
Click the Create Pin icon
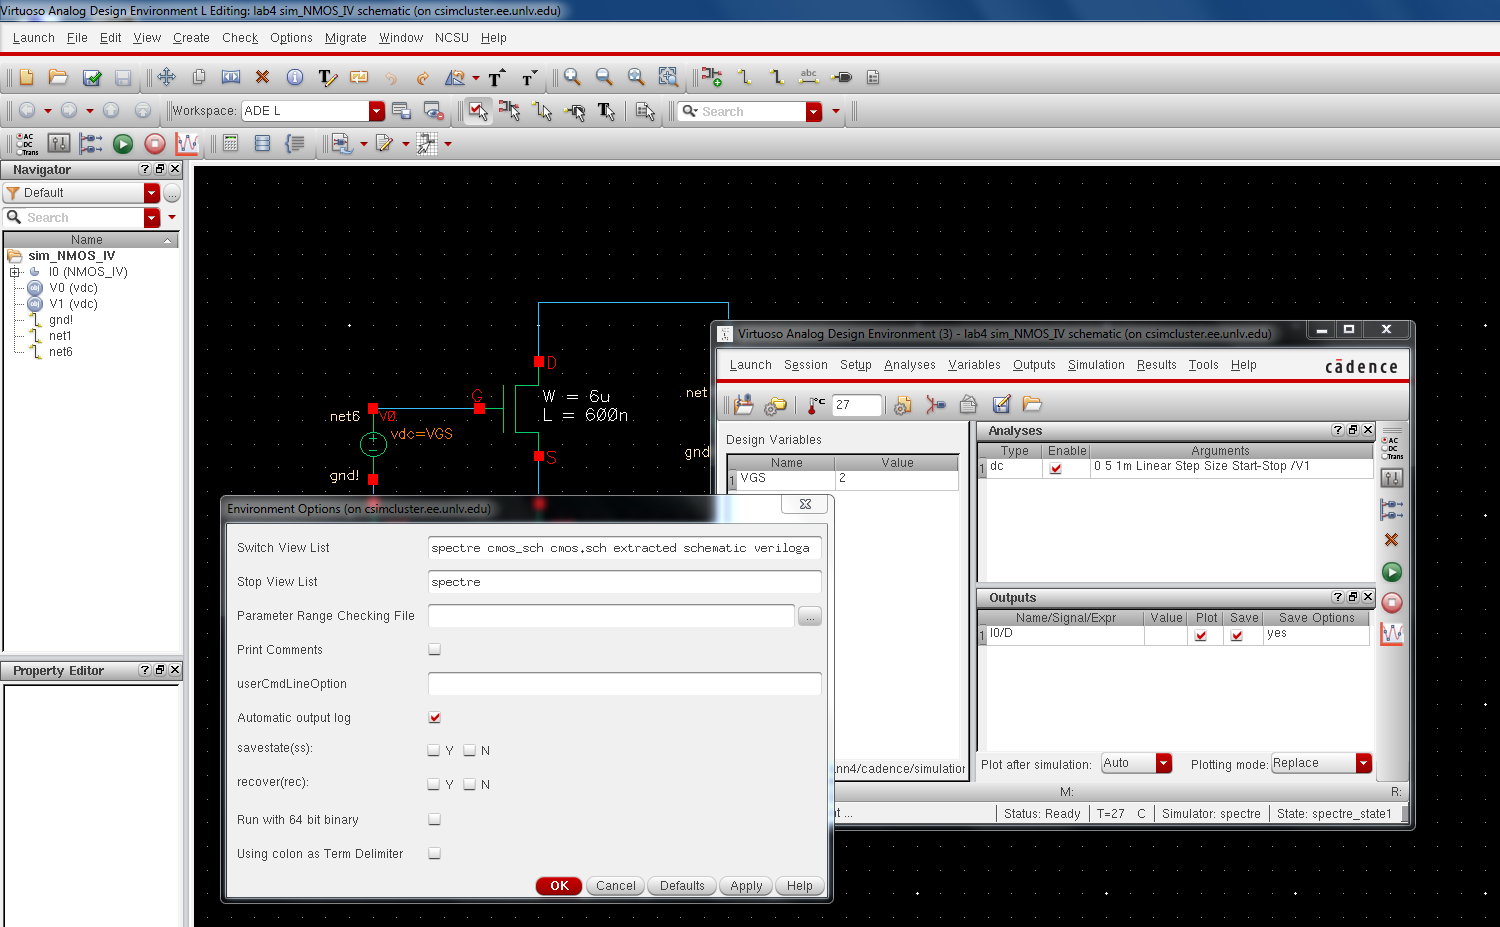842,77
